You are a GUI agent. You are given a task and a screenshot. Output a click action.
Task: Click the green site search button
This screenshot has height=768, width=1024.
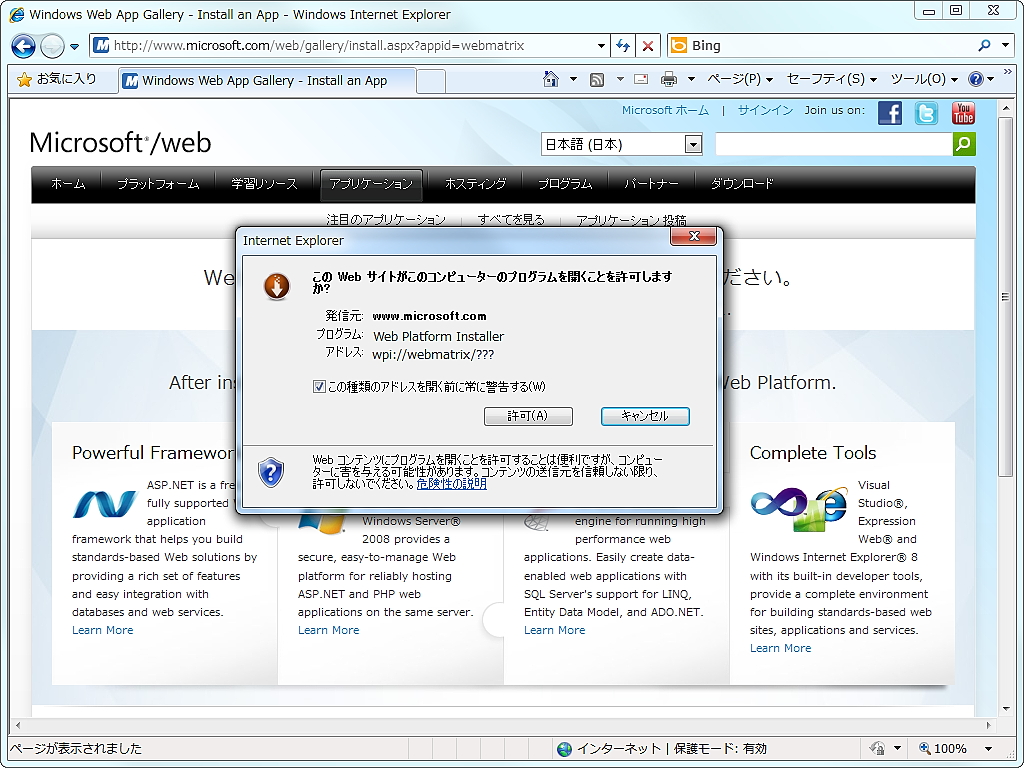[x=964, y=144]
